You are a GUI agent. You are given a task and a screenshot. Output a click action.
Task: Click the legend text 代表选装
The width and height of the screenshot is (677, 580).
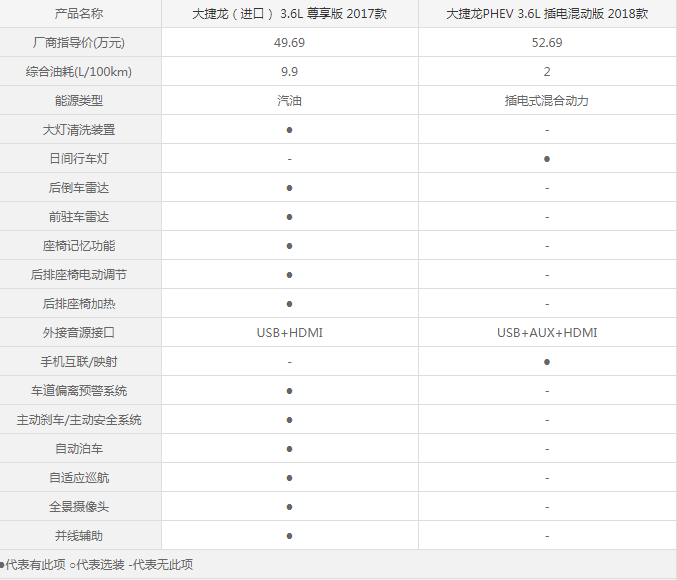pyautogui.click(x=100, y=564)
